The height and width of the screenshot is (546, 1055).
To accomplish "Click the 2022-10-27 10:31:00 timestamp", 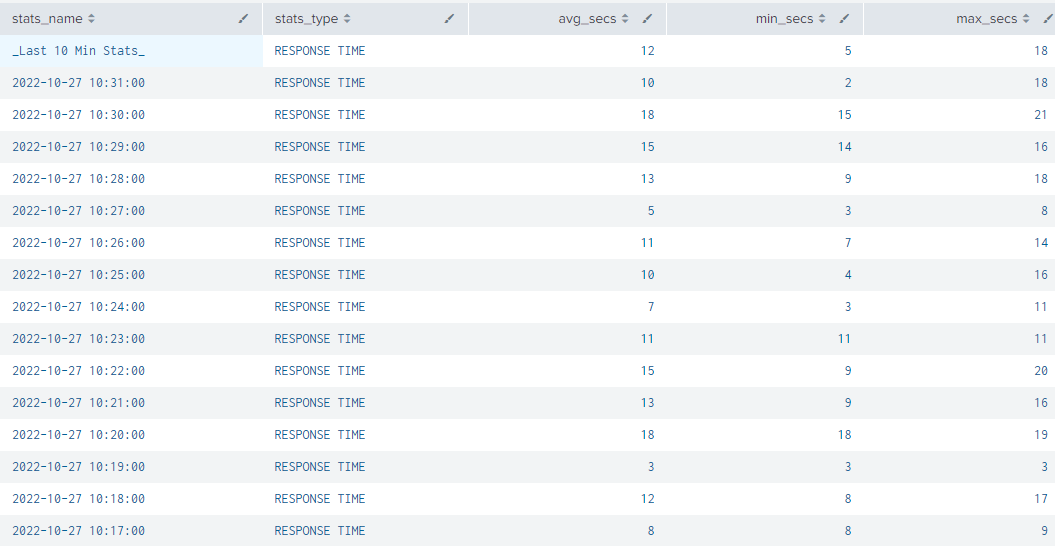I will (x=78, y=83).
